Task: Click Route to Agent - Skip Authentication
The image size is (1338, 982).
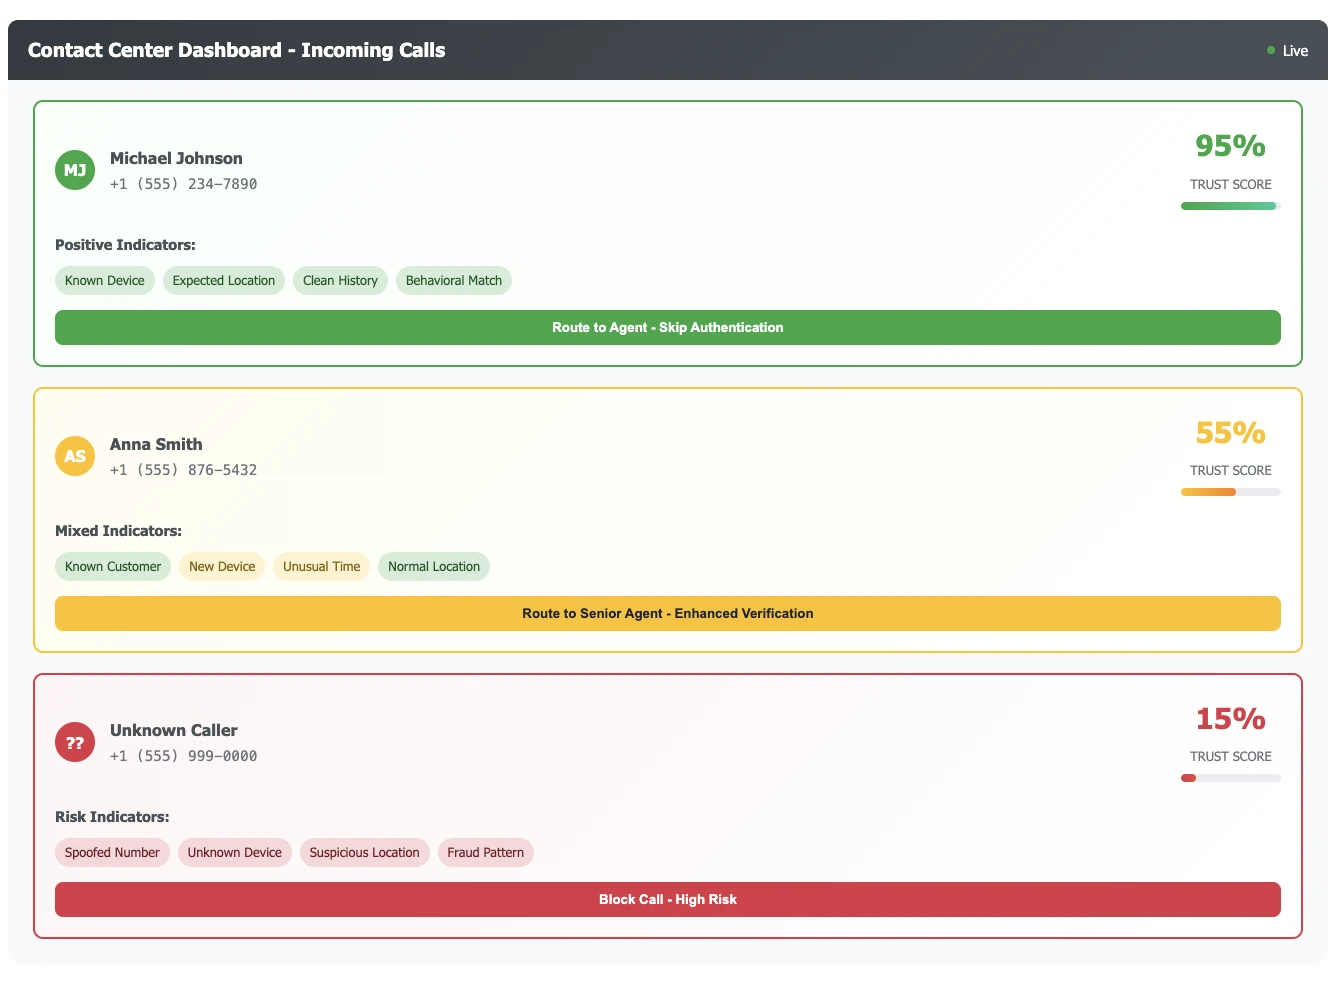Action: point(668,327)
